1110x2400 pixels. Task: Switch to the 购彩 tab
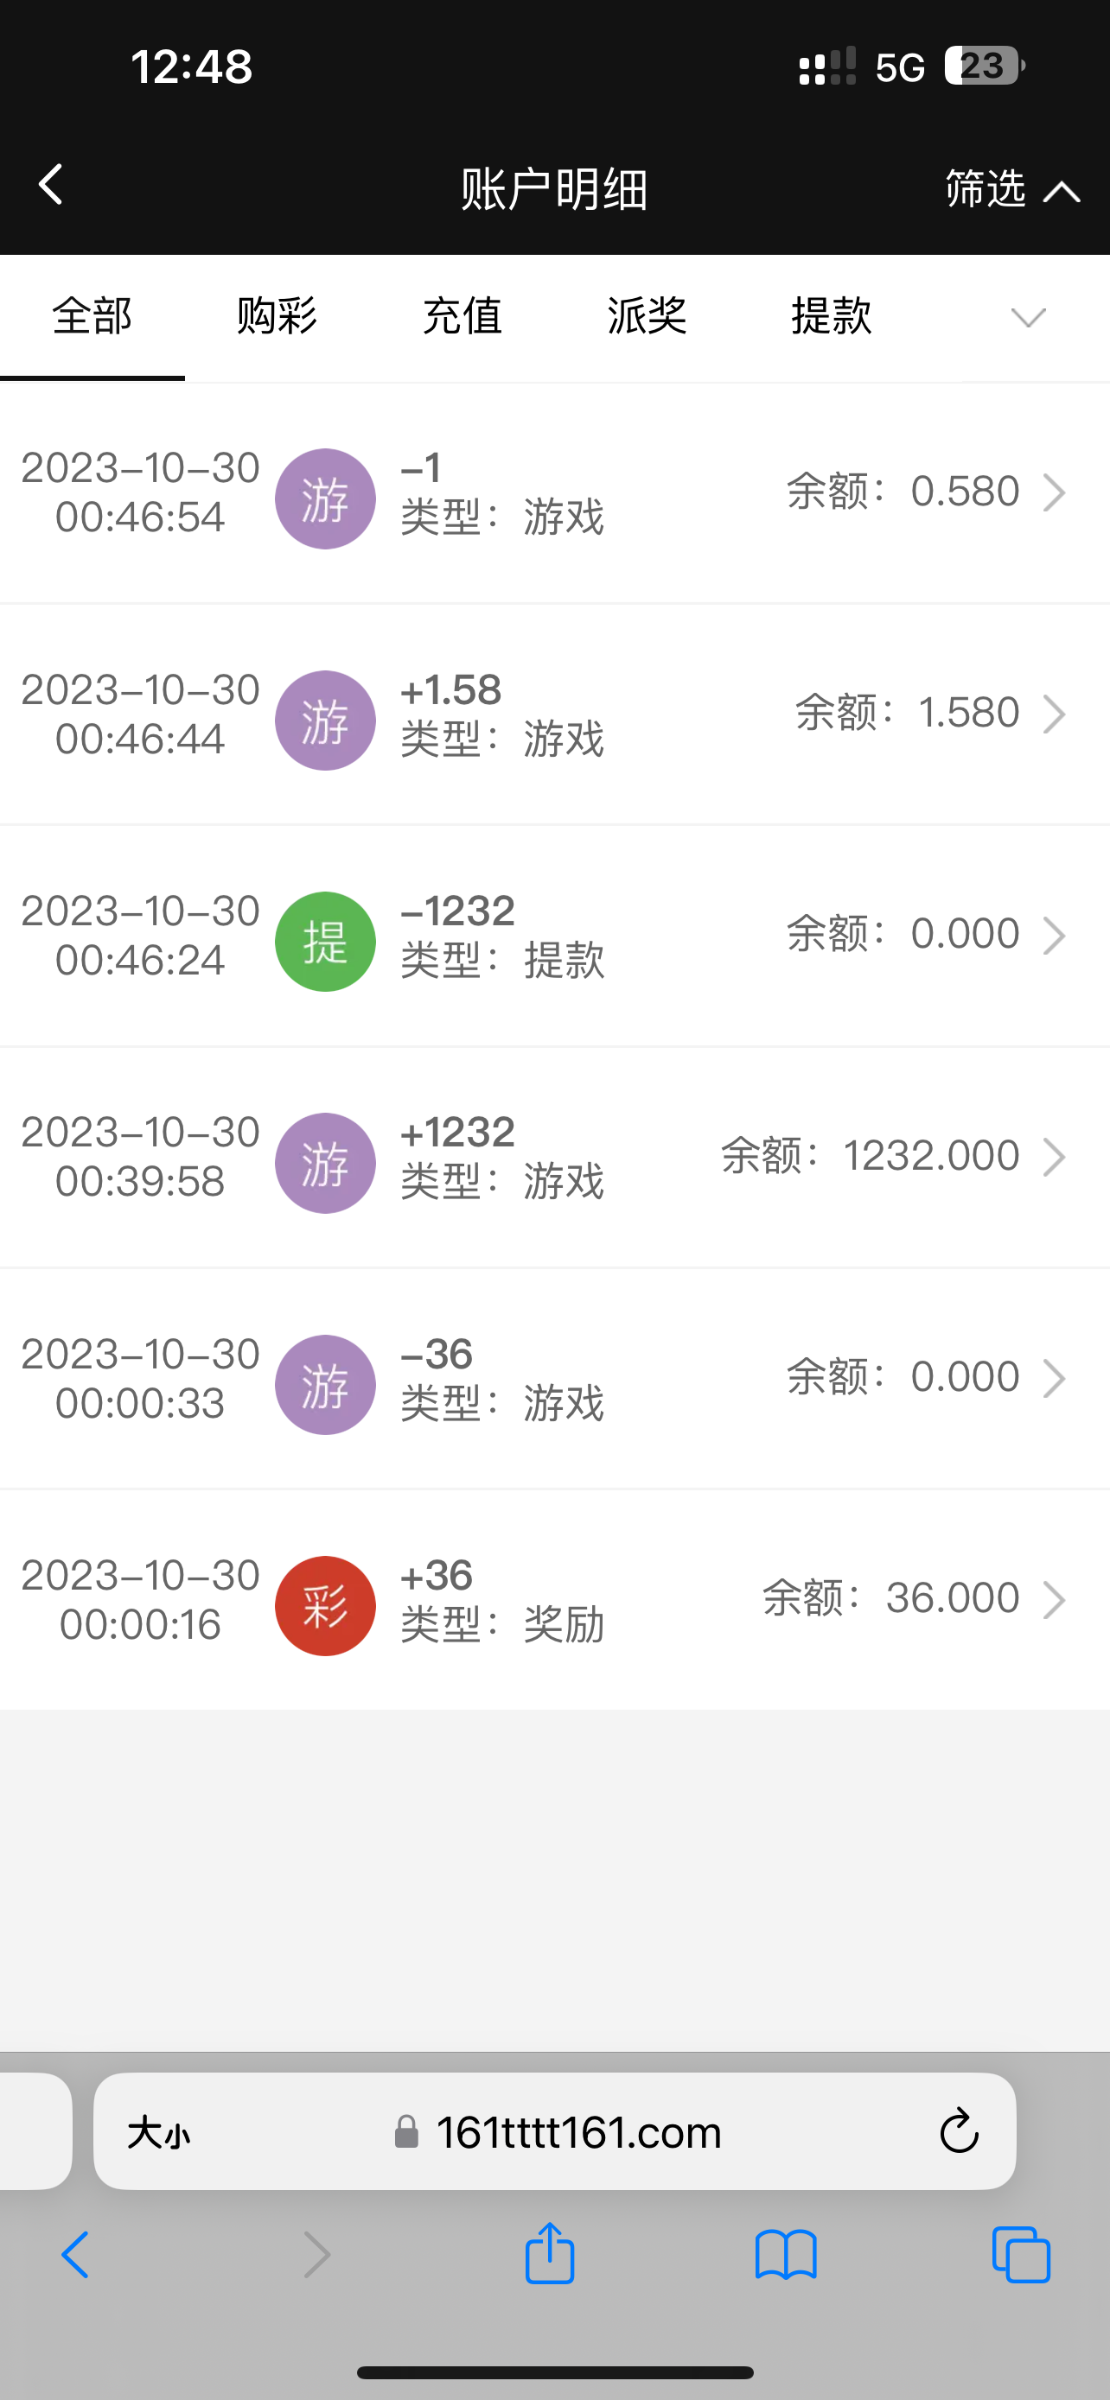click(x=277, y=316)
